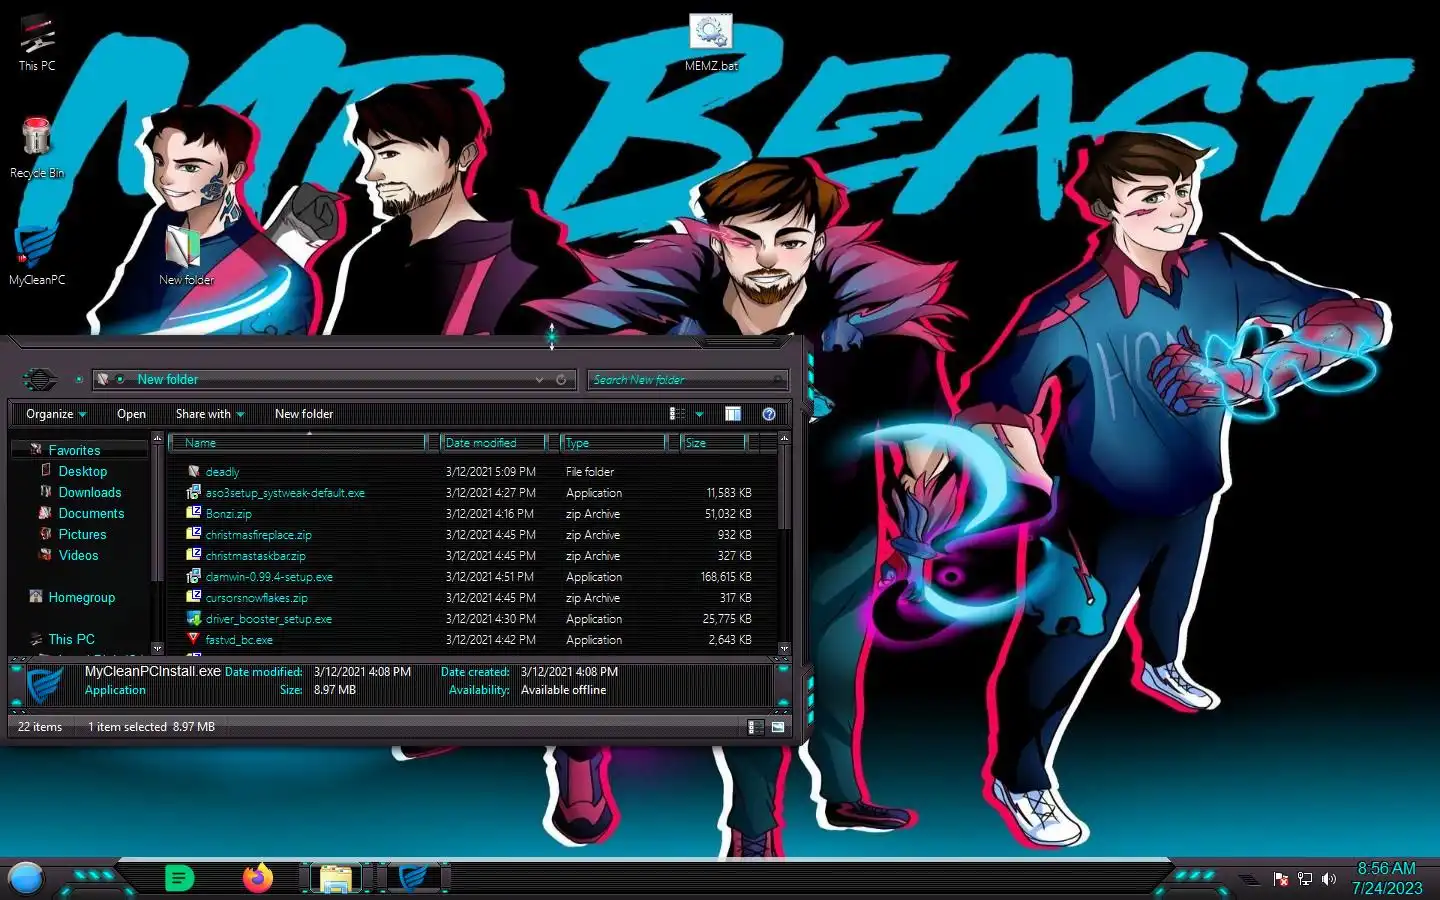The image size is (1440, 900).
Task: Sort by Type column header
Action: (614, 443)
